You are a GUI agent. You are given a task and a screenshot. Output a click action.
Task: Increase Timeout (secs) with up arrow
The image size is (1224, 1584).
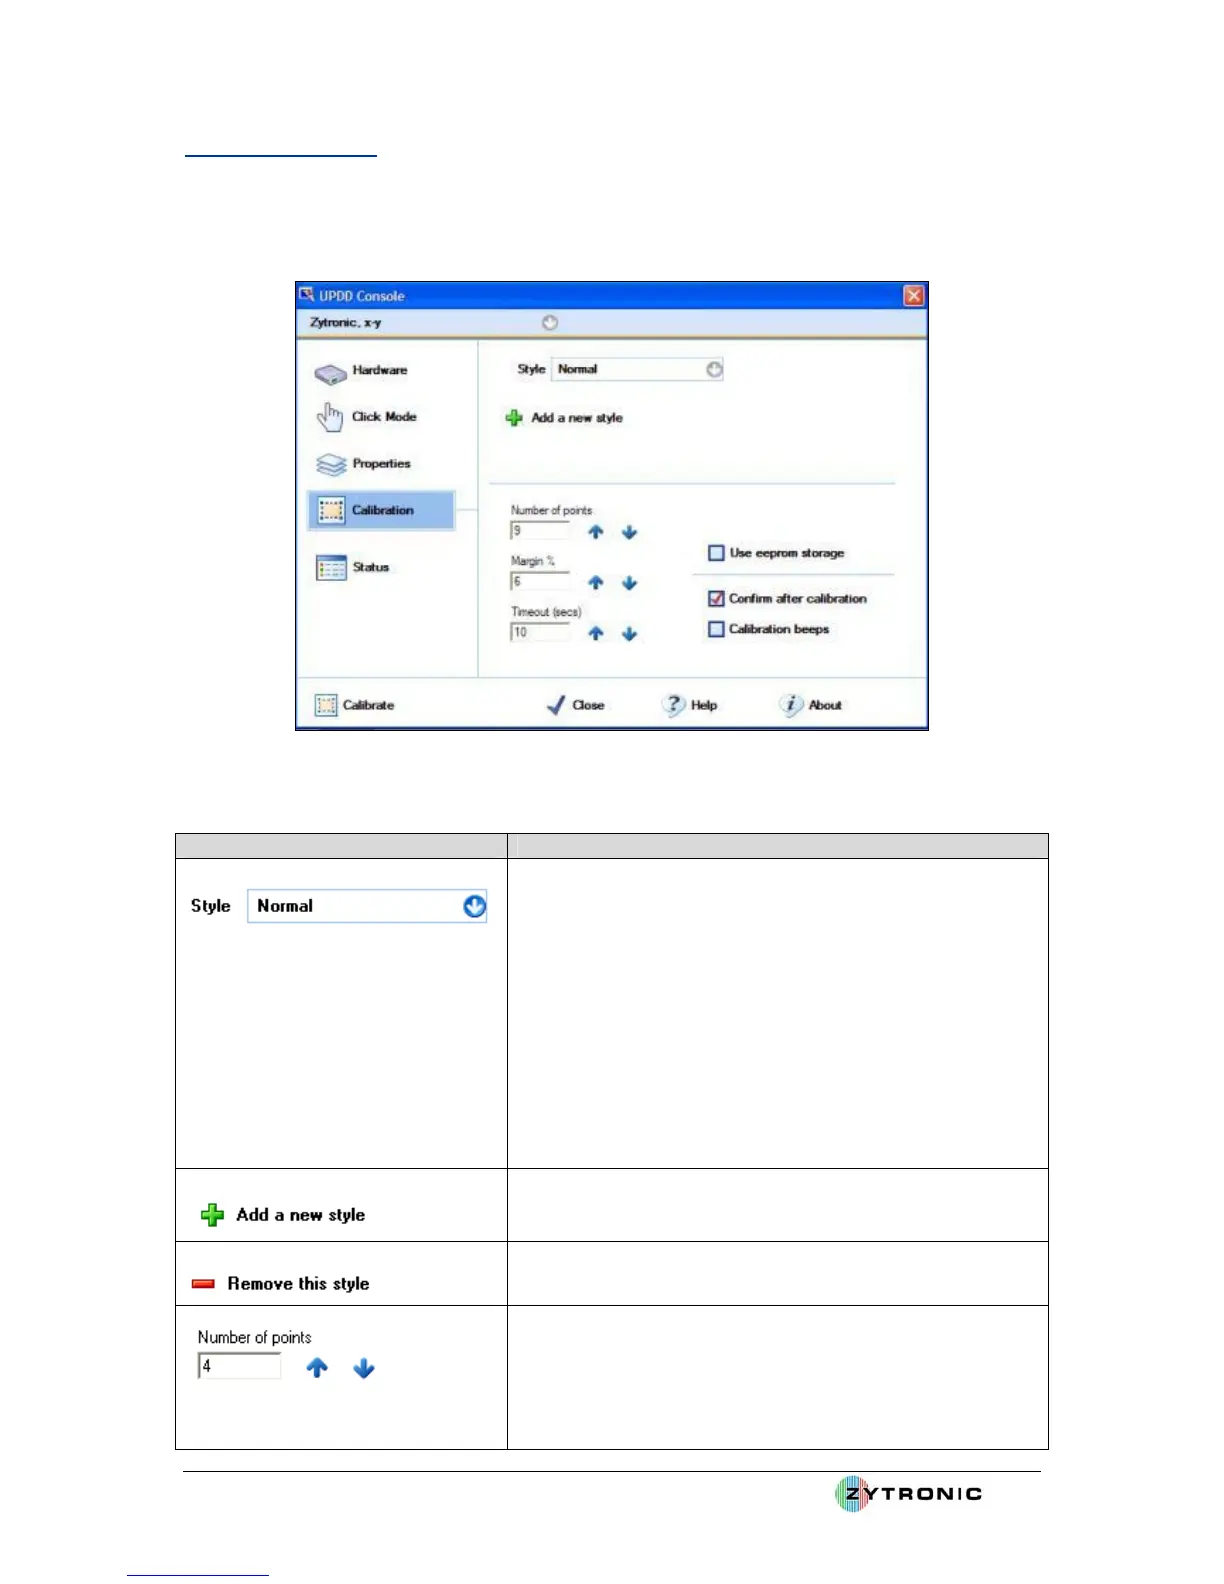click(596, 634)
